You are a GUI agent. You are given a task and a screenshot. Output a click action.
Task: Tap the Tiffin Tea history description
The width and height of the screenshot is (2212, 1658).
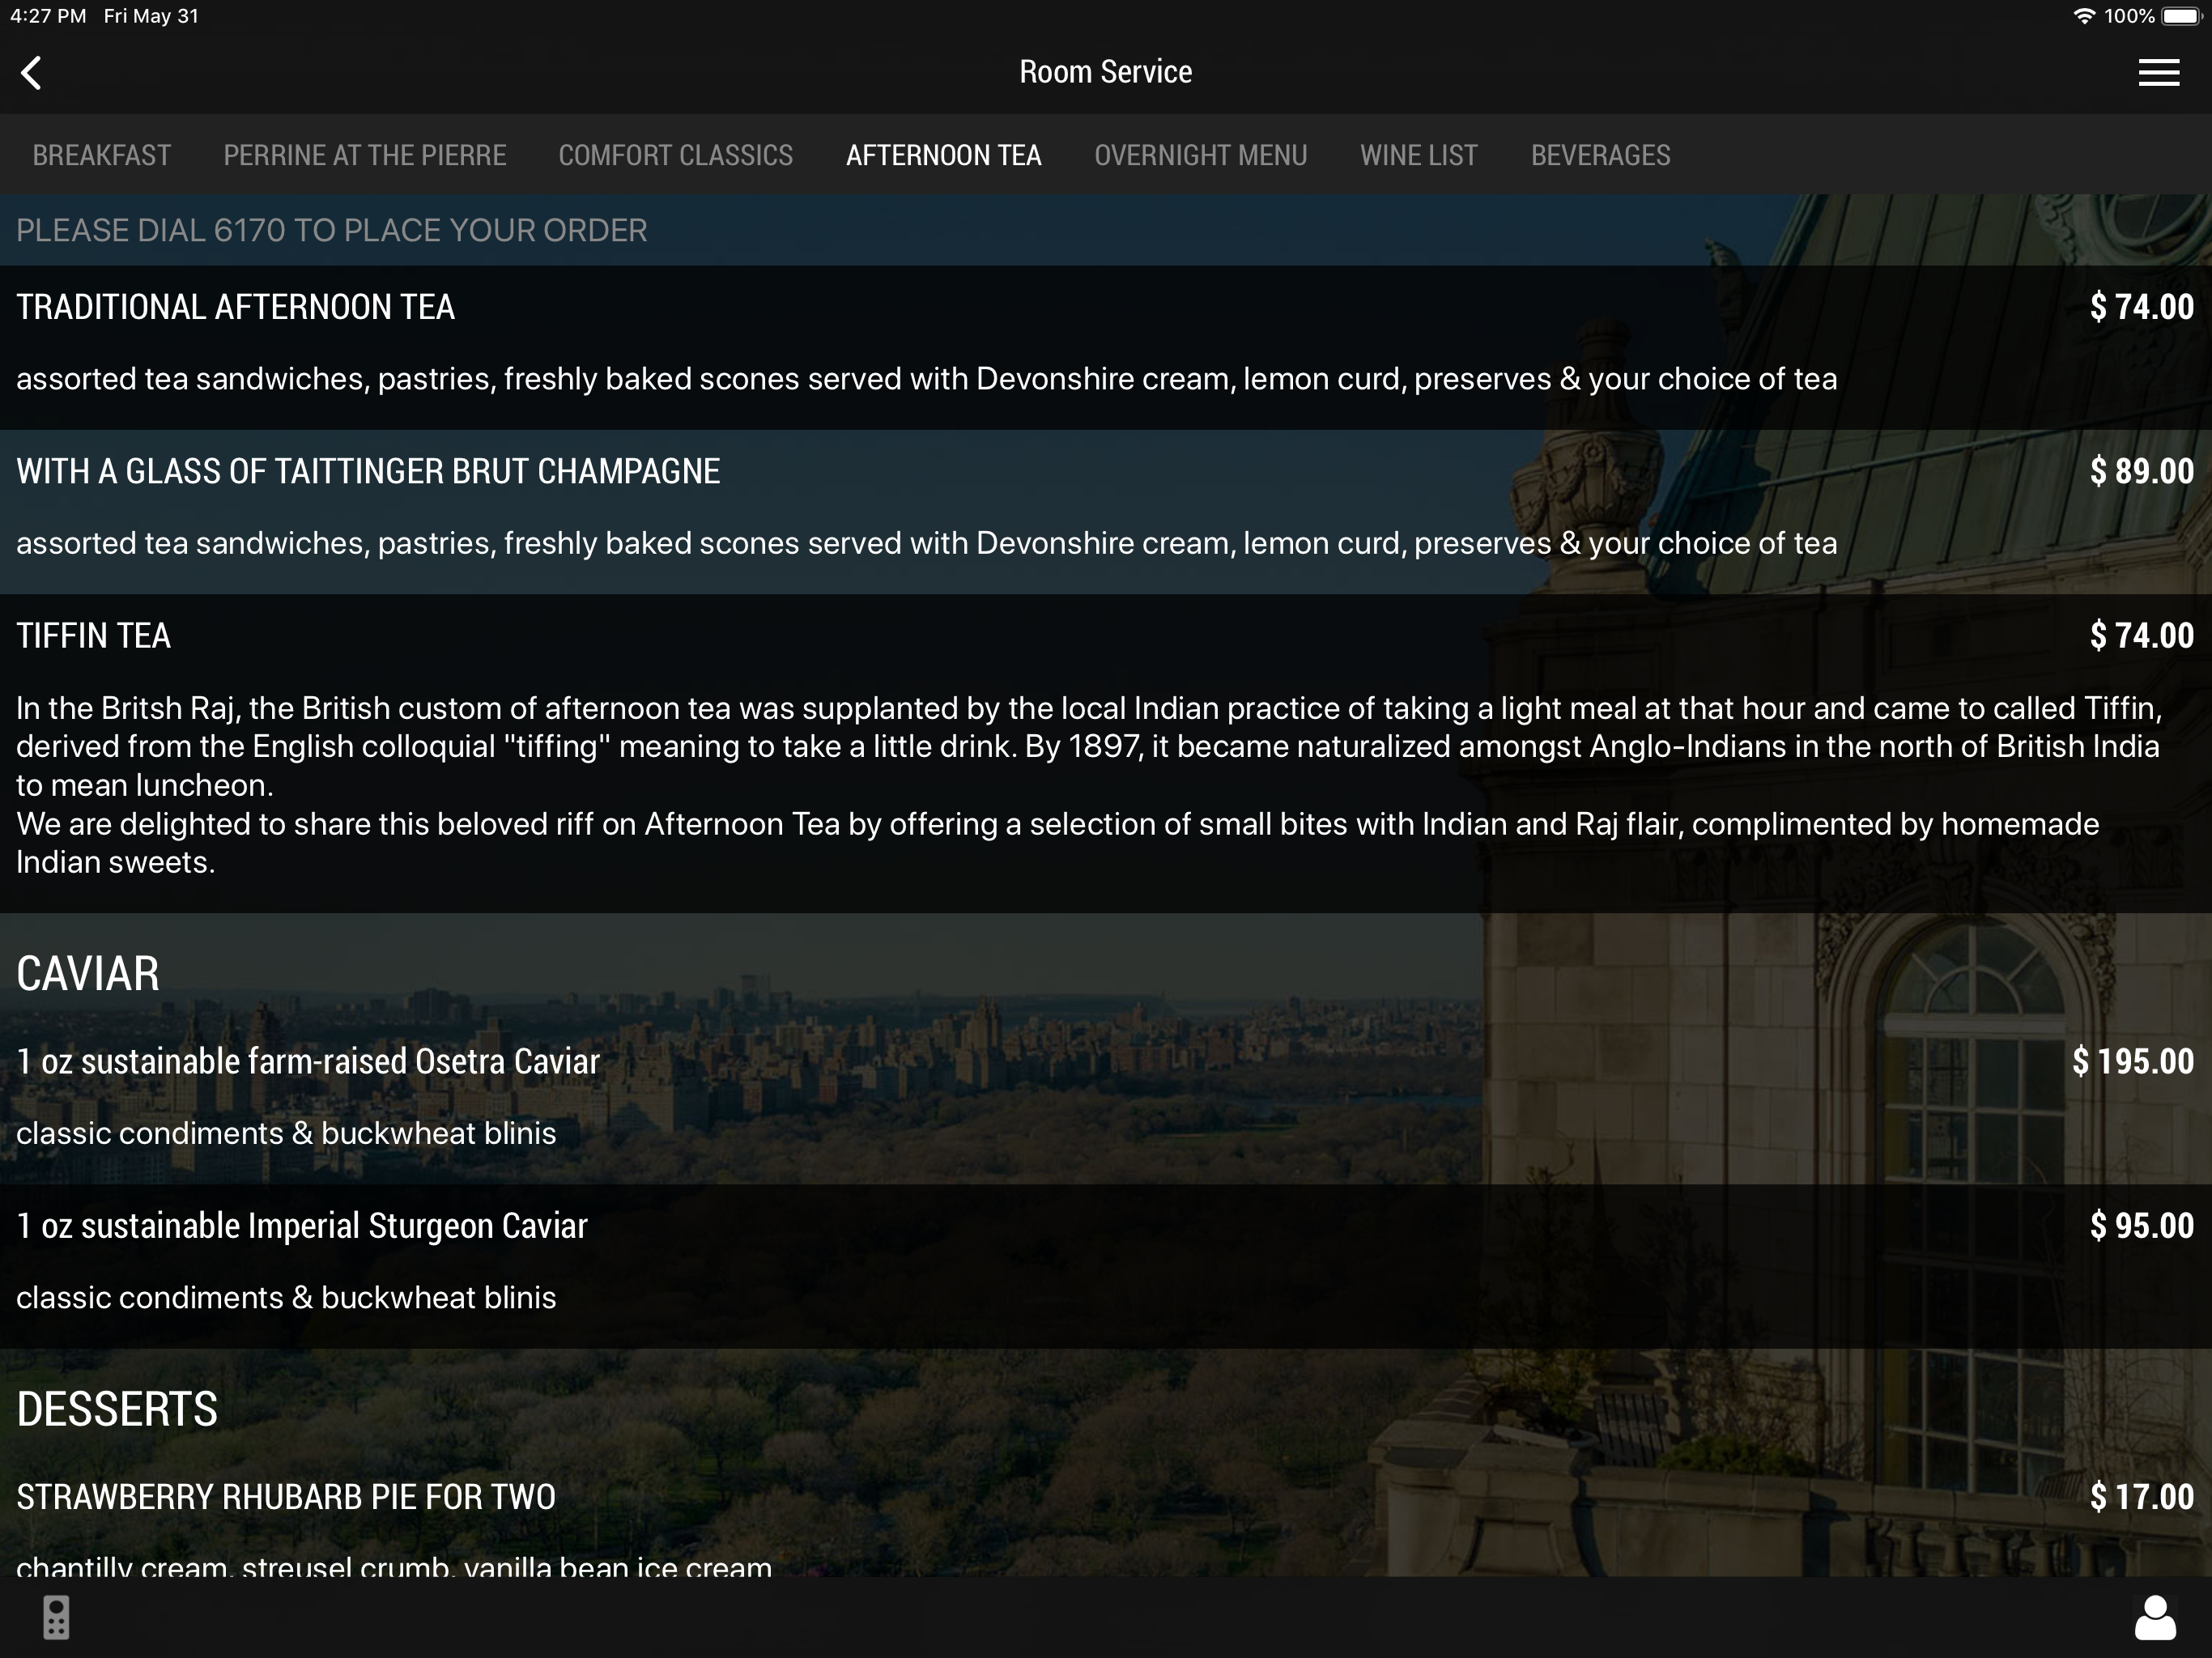pyautogui.click(x=1090, y=785)
